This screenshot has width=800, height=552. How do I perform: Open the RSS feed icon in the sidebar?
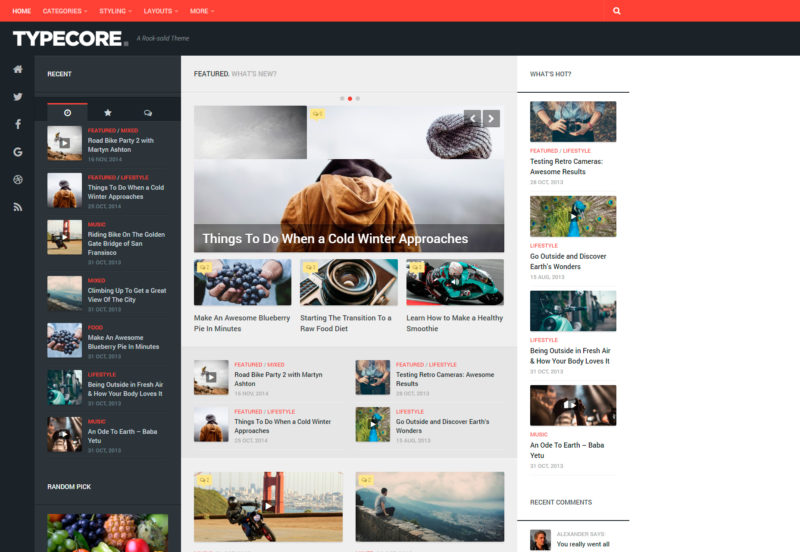point(18,207)
